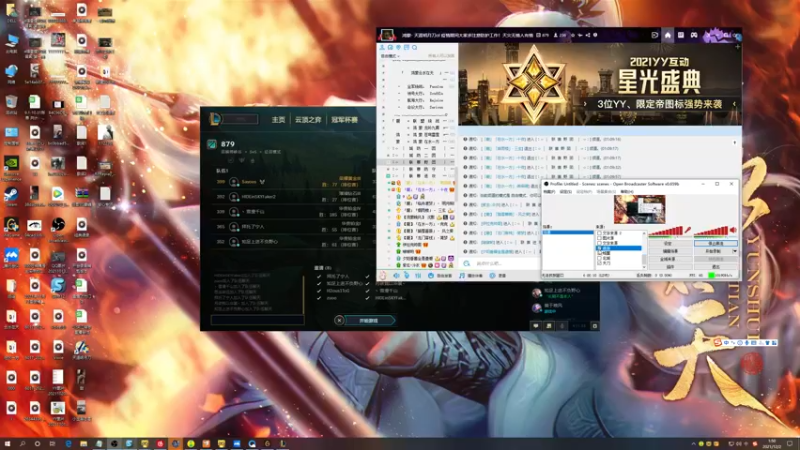
Task: Click the OBS edit scene button
Action: coord(671,251)
